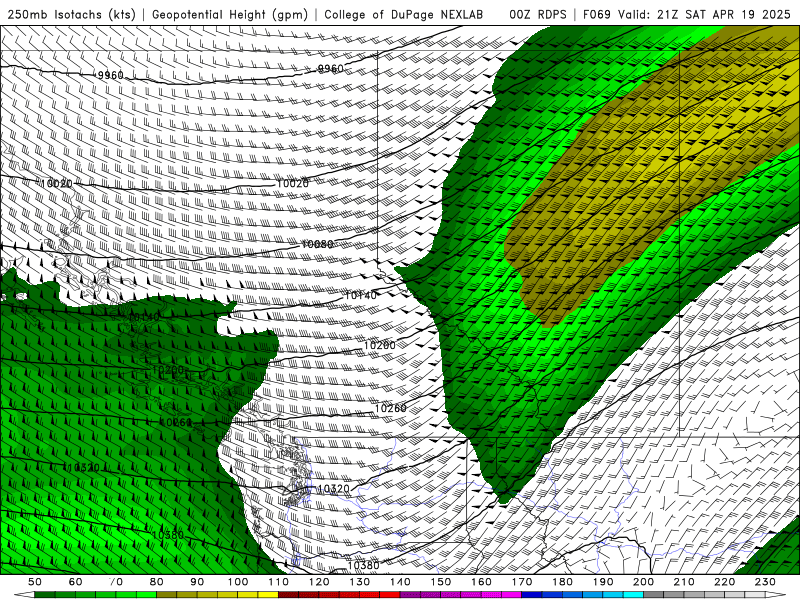Click the 130 kts colorbar label
This screenshot has height=600, width=800.
(x=360, y=582)
